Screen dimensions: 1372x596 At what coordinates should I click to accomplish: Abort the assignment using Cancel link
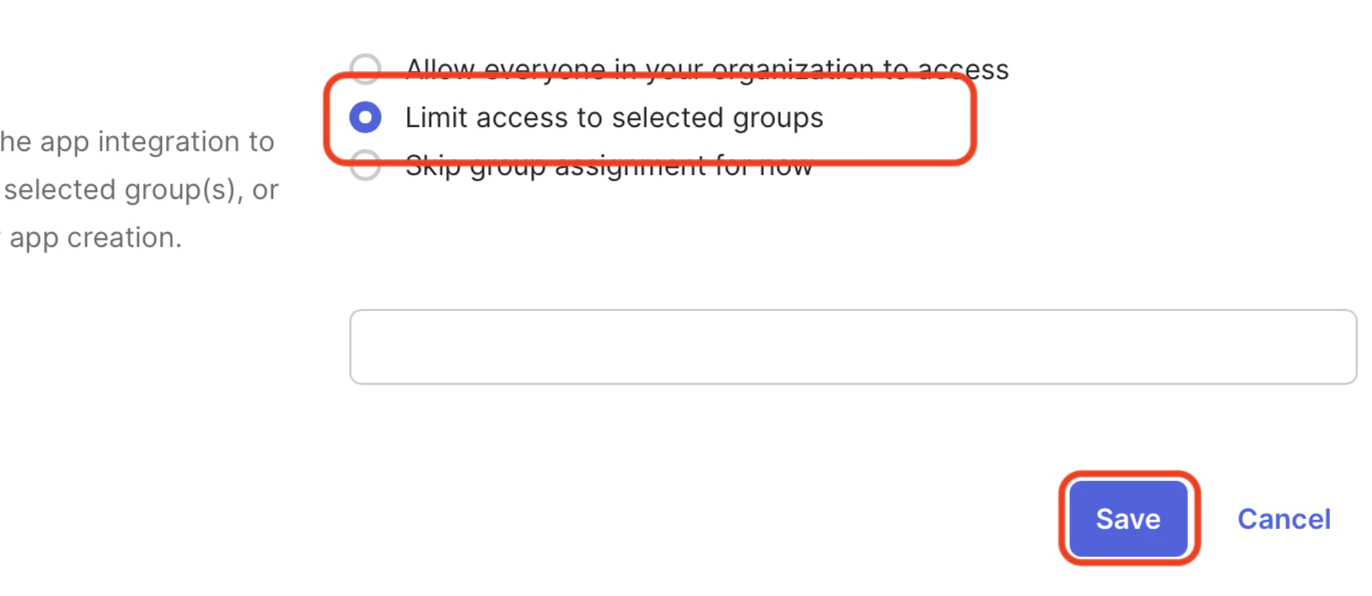click(1284, 518)
